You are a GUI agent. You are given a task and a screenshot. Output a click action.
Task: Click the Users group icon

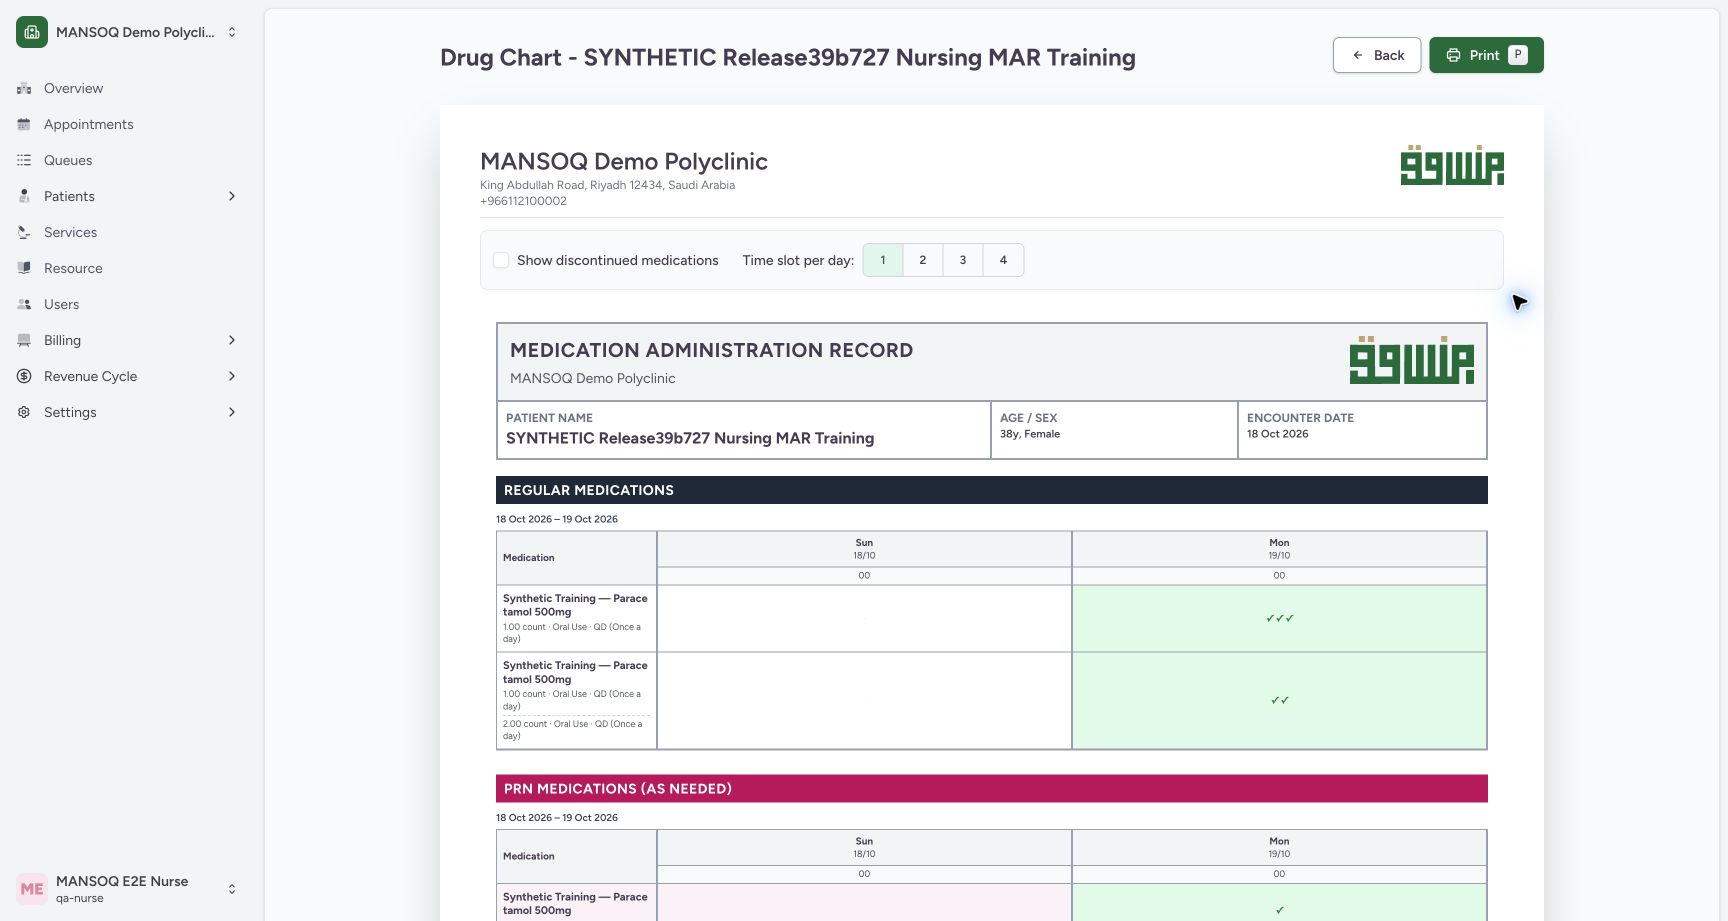click(24, 304)
